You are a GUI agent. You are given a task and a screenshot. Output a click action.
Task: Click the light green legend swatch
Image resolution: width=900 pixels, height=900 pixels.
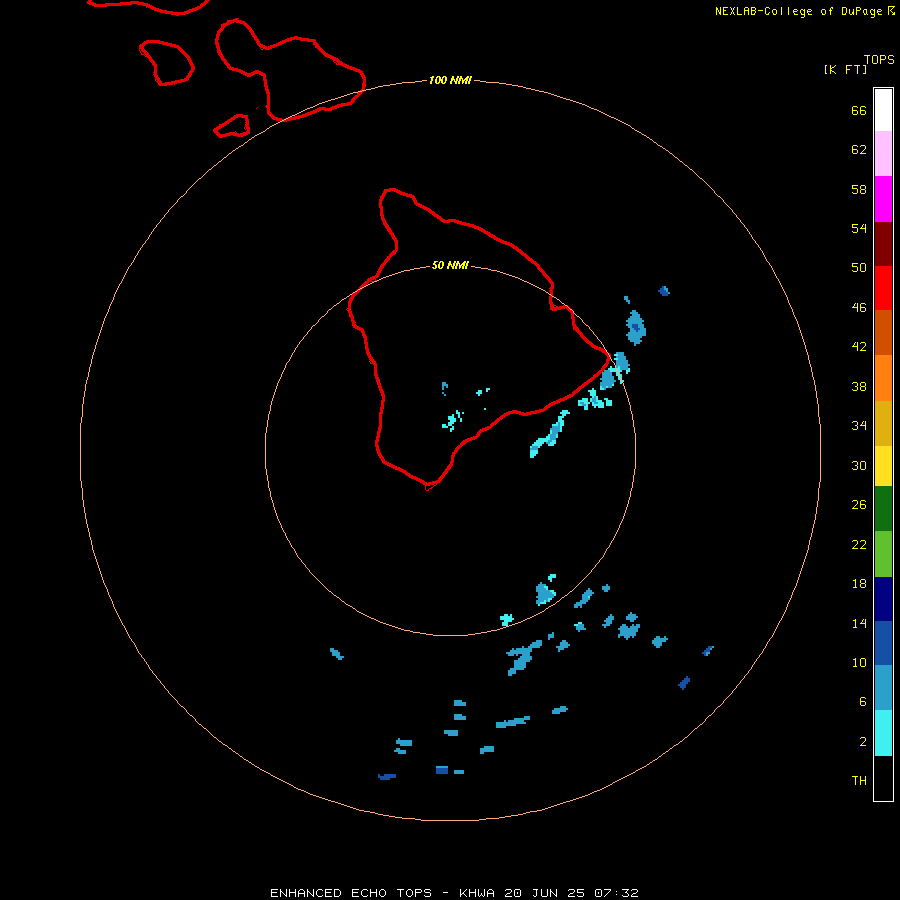click(883, 554)
